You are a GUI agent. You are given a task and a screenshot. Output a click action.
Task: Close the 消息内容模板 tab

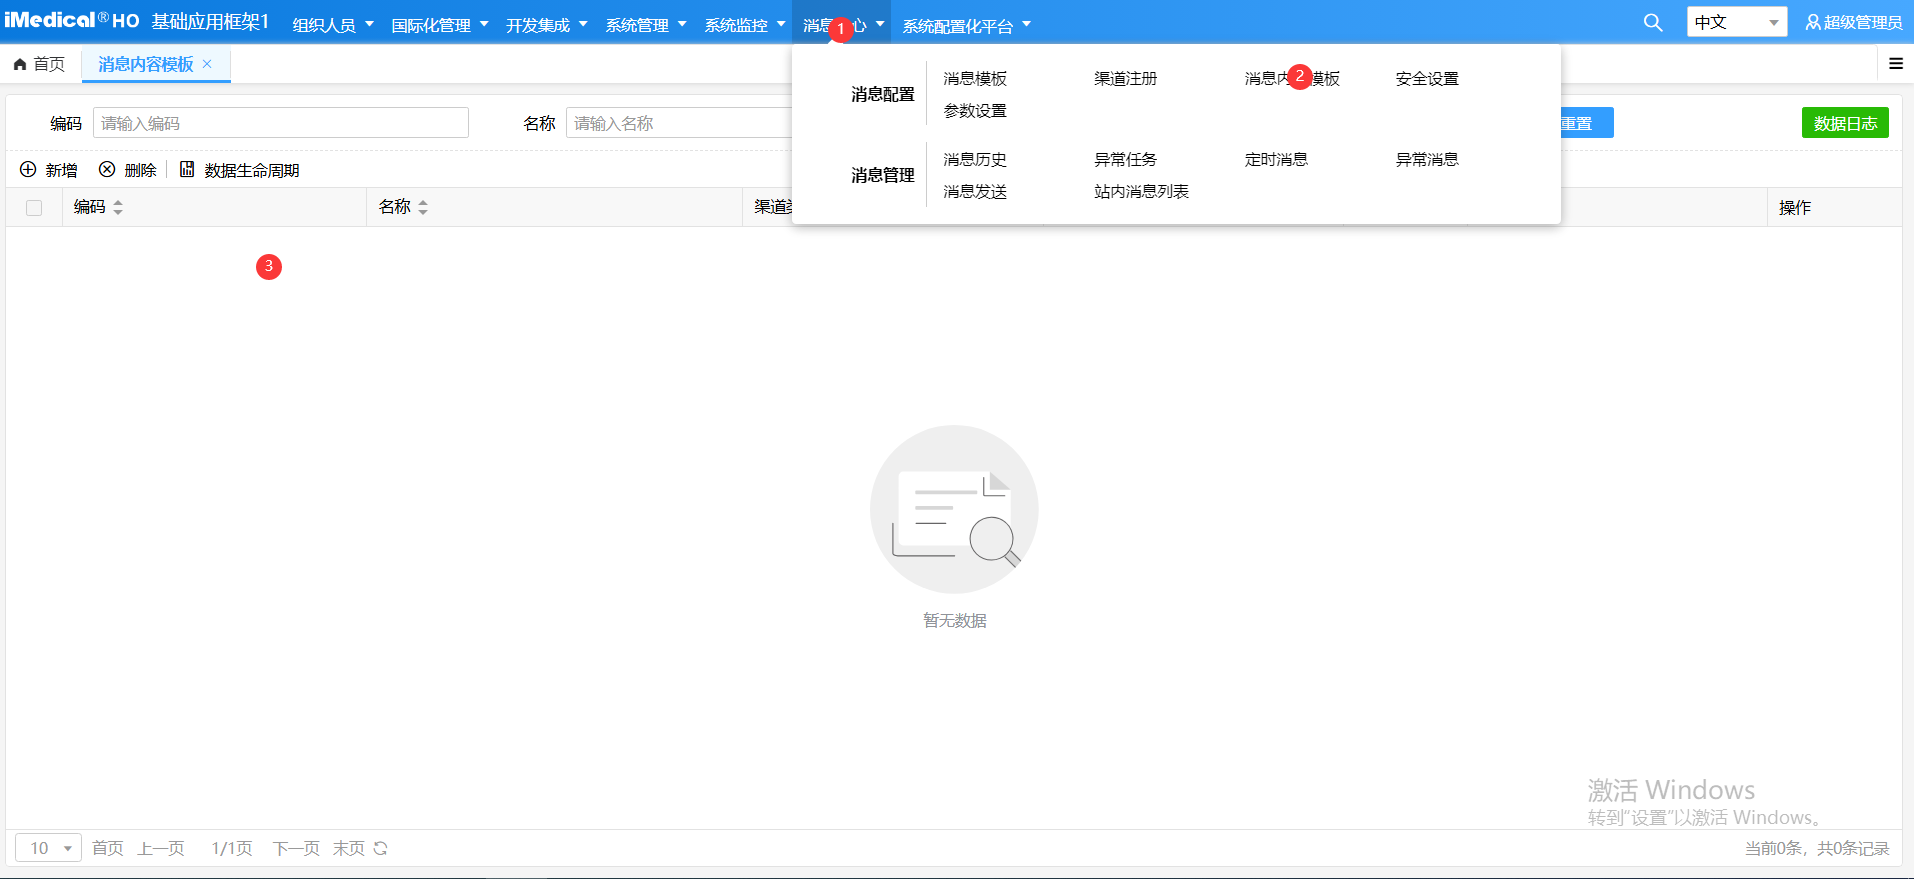pyautogui.click(x=207, y=64)
